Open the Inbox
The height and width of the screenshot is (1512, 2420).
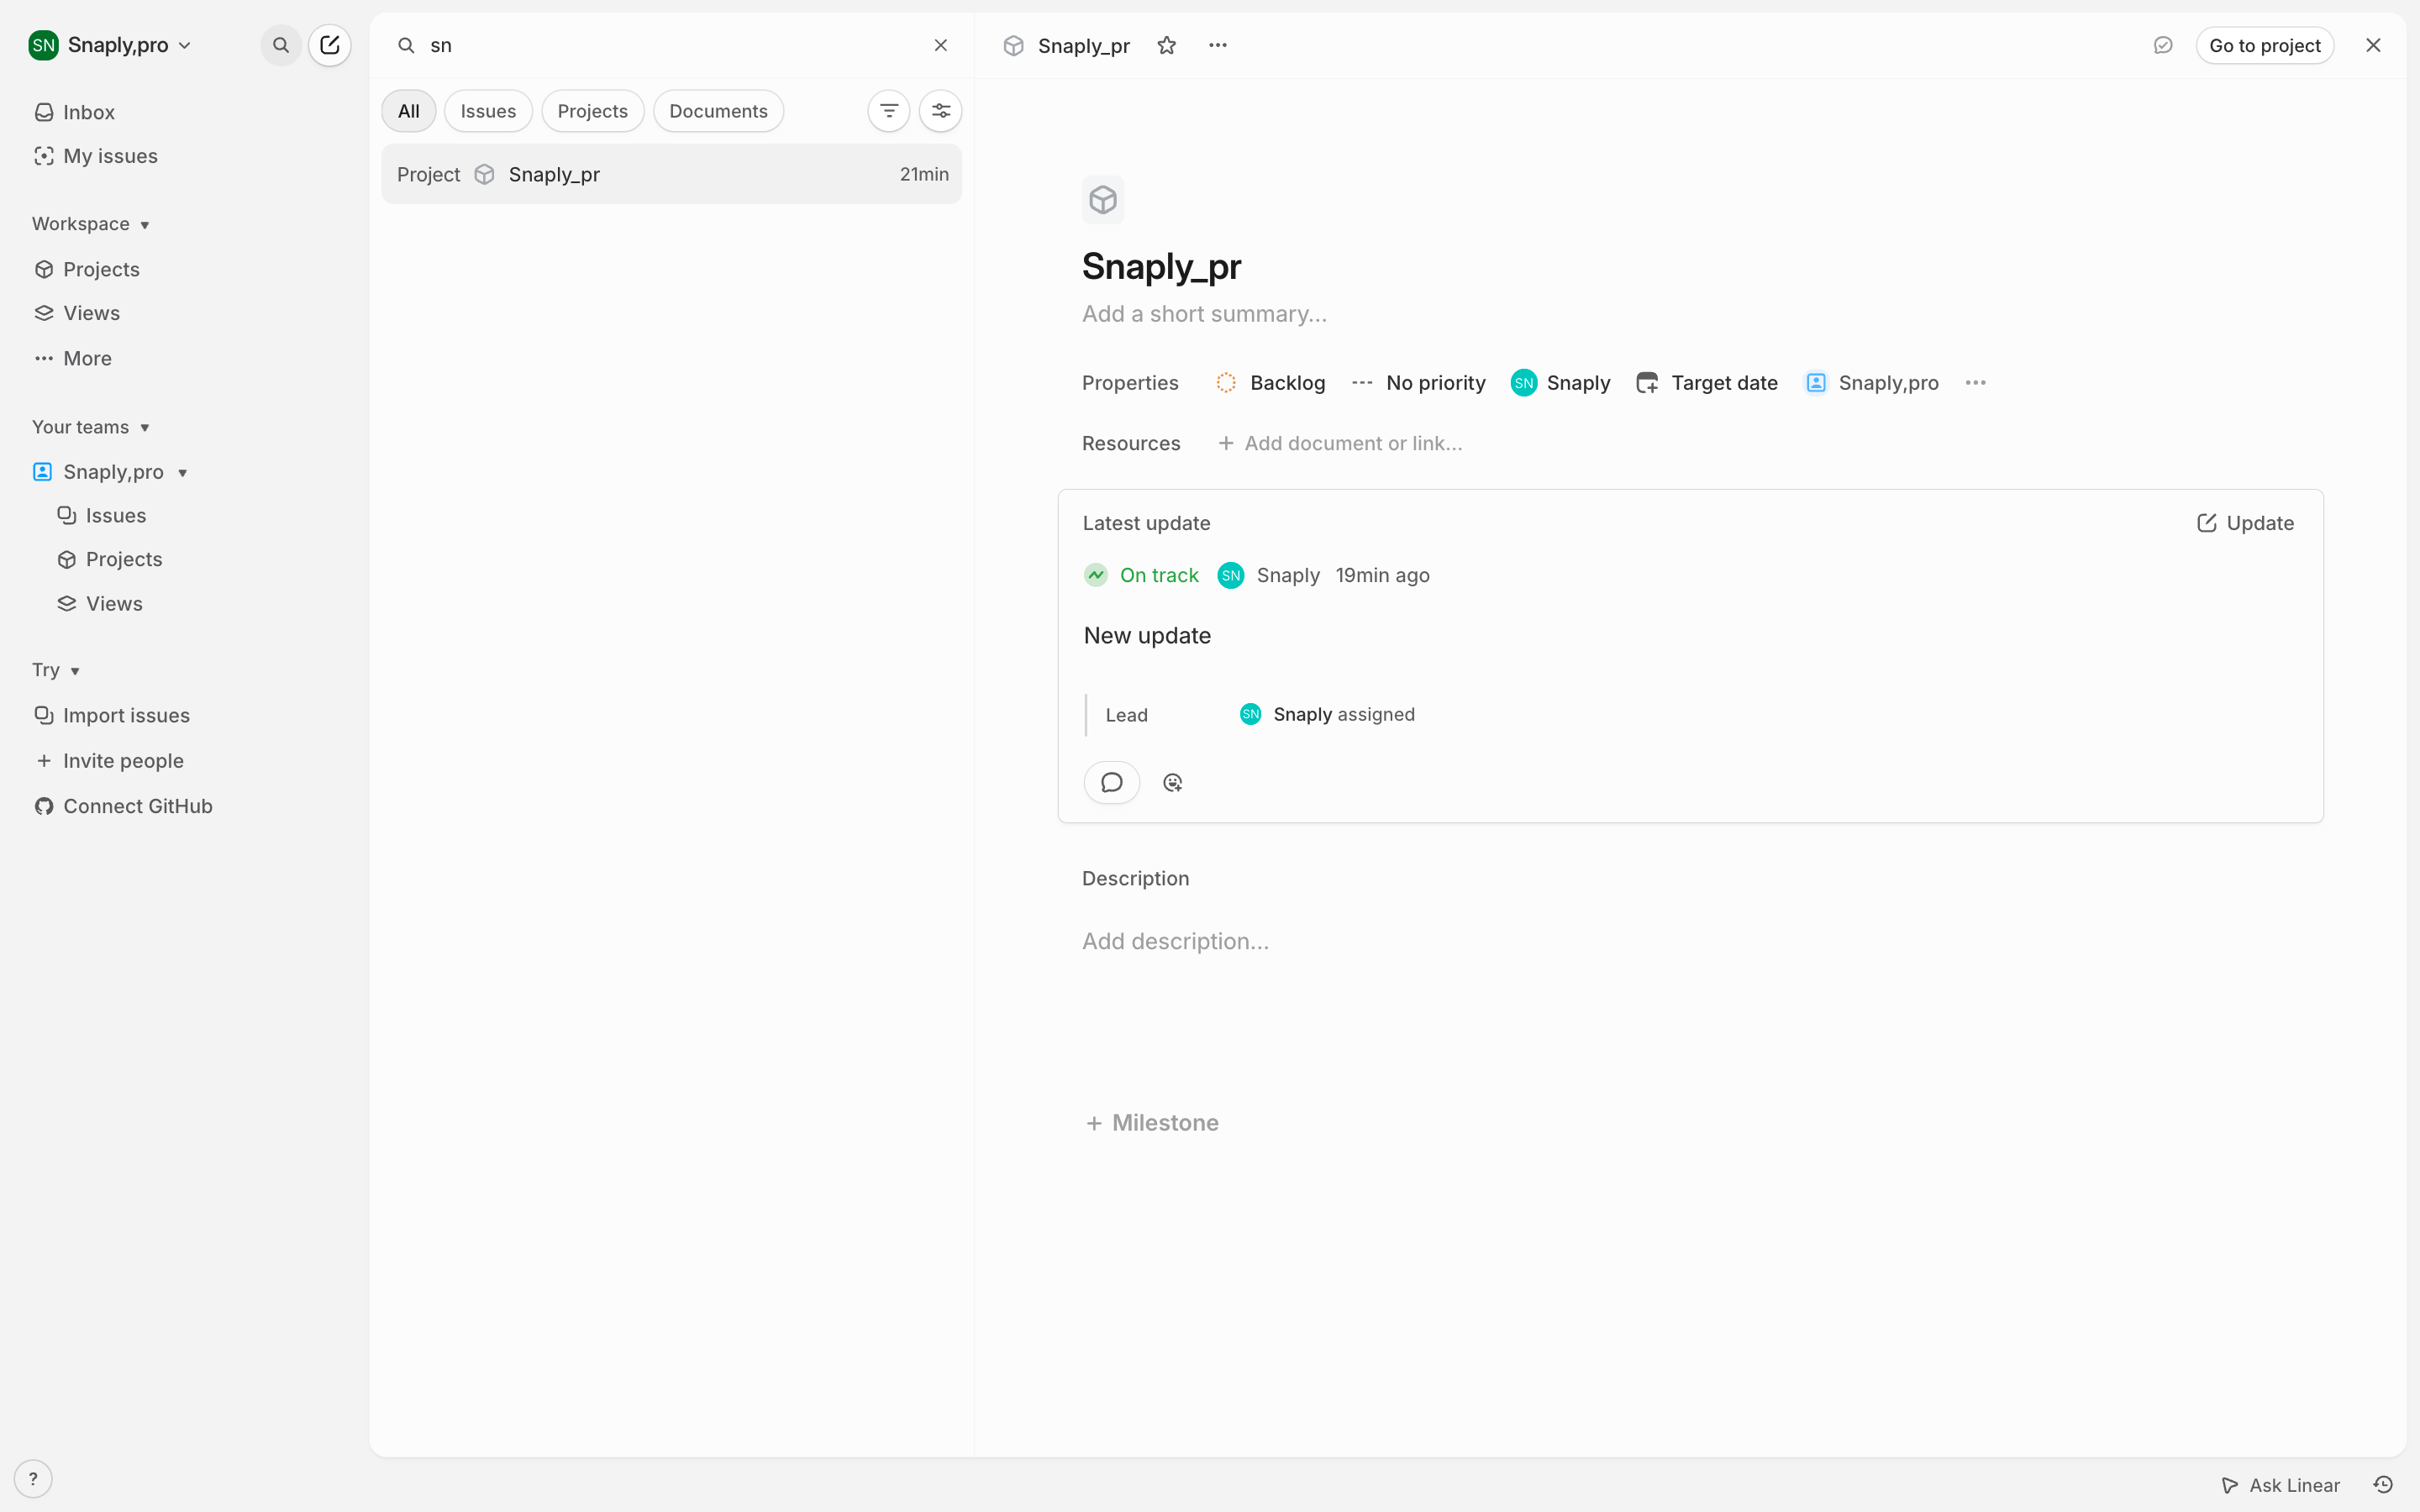coord(75,112)
